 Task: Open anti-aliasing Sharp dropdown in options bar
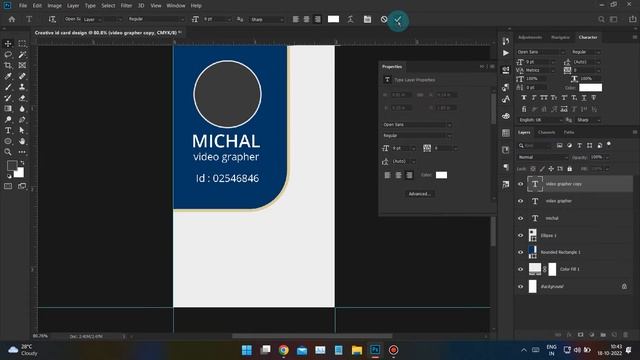[267, 19]
